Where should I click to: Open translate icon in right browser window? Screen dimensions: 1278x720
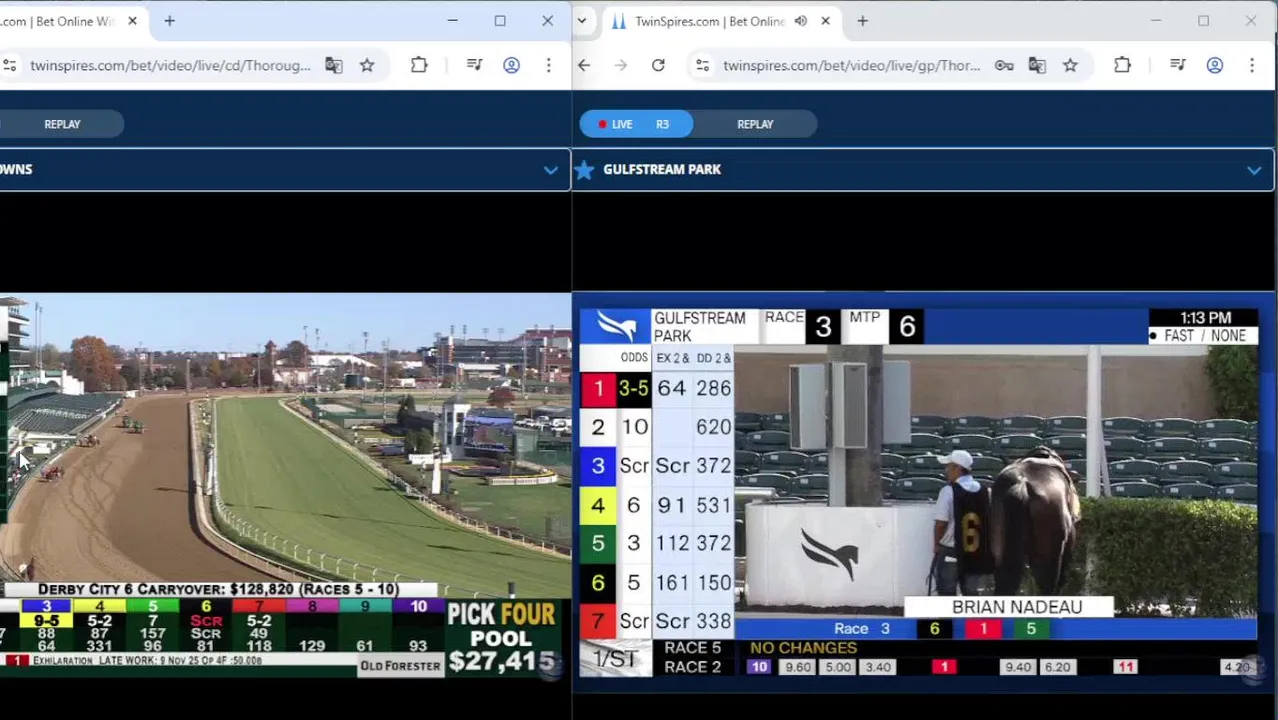pyautogui.click(x=1037, y=65)
